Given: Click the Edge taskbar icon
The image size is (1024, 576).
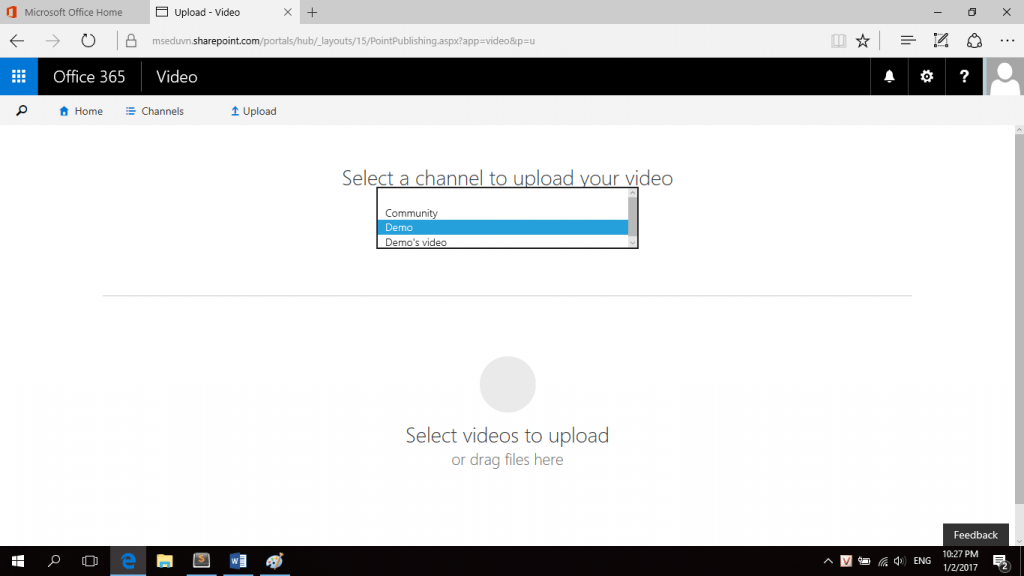Looking at the screenshot, I should coord(128,561).
